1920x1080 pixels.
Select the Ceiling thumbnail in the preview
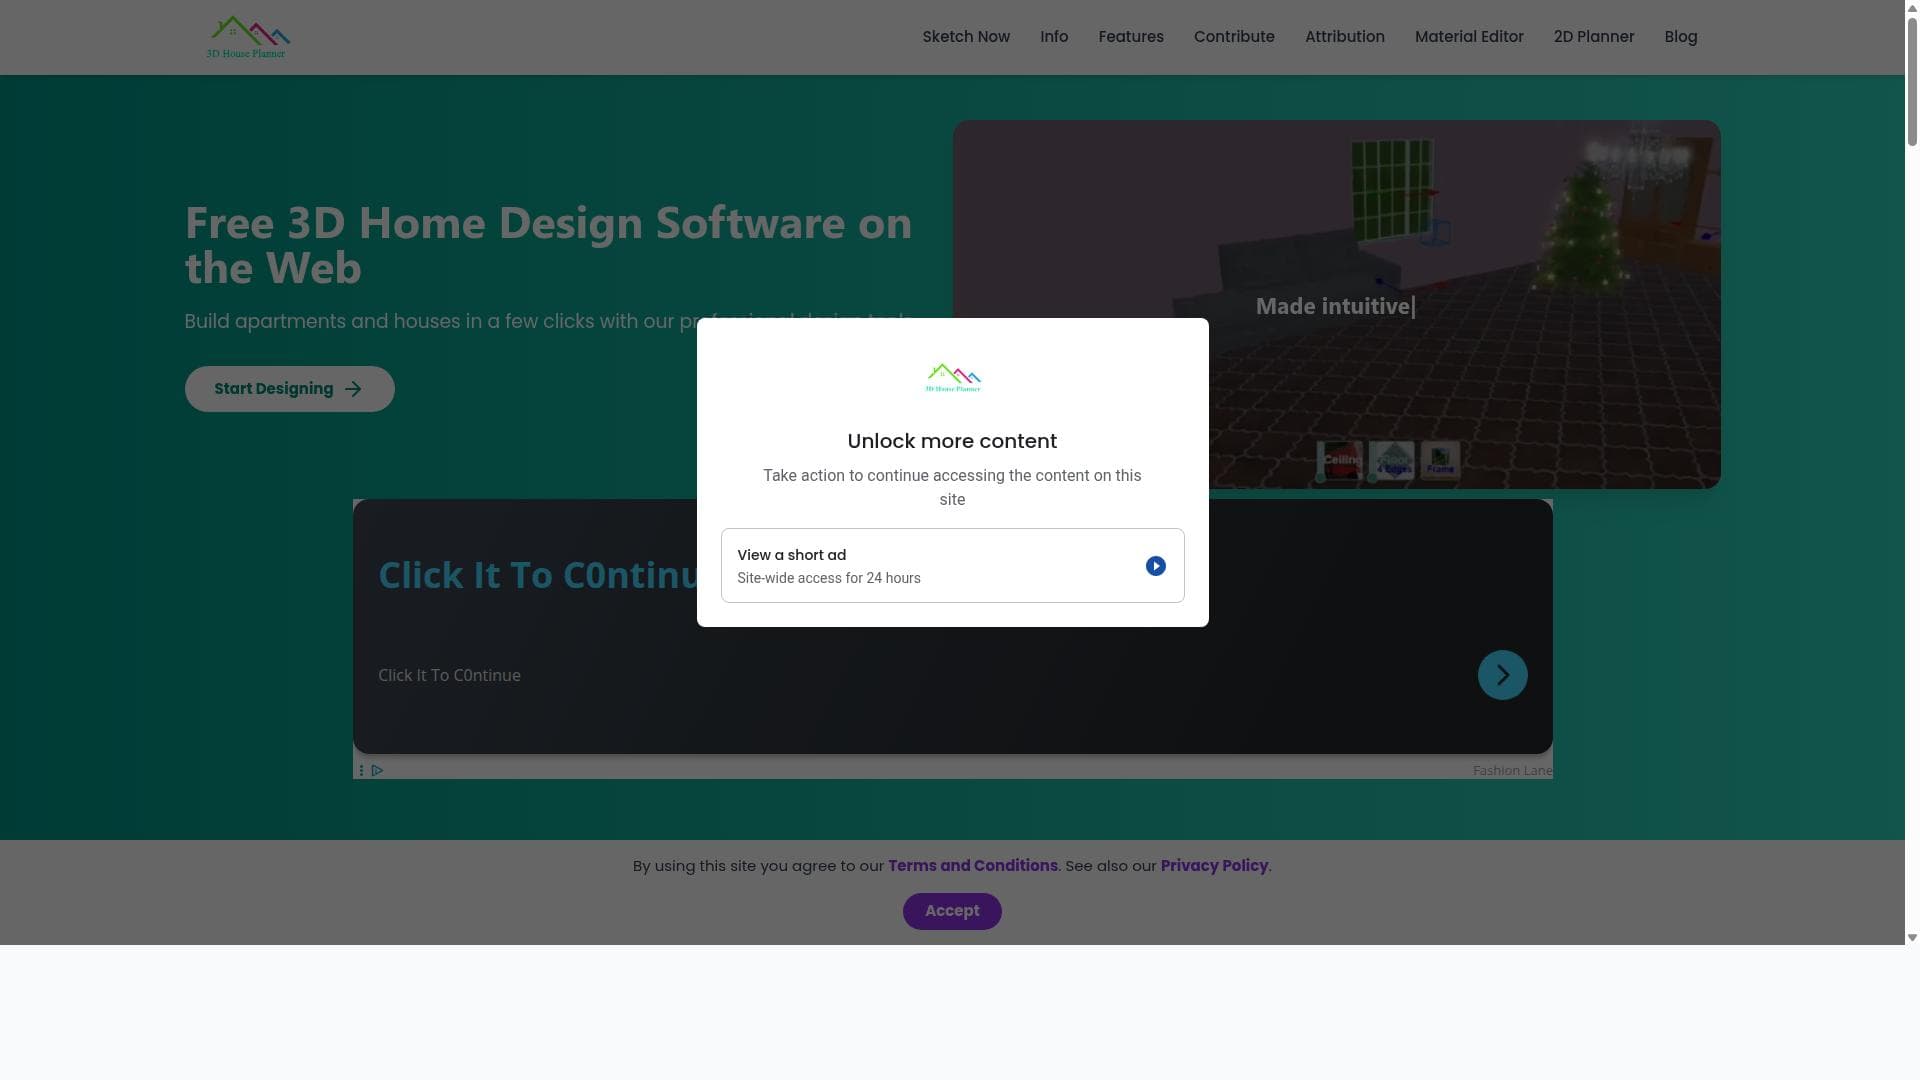1340,460
